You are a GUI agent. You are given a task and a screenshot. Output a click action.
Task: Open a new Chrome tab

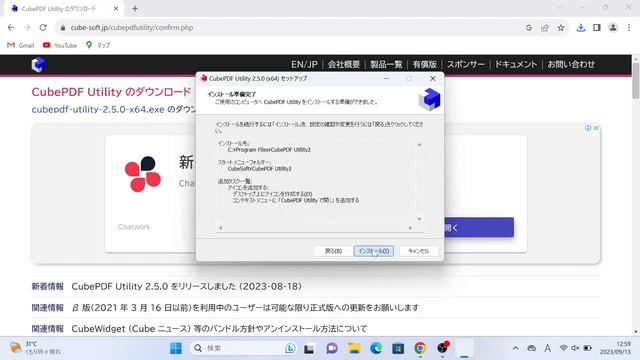[135, 9]
